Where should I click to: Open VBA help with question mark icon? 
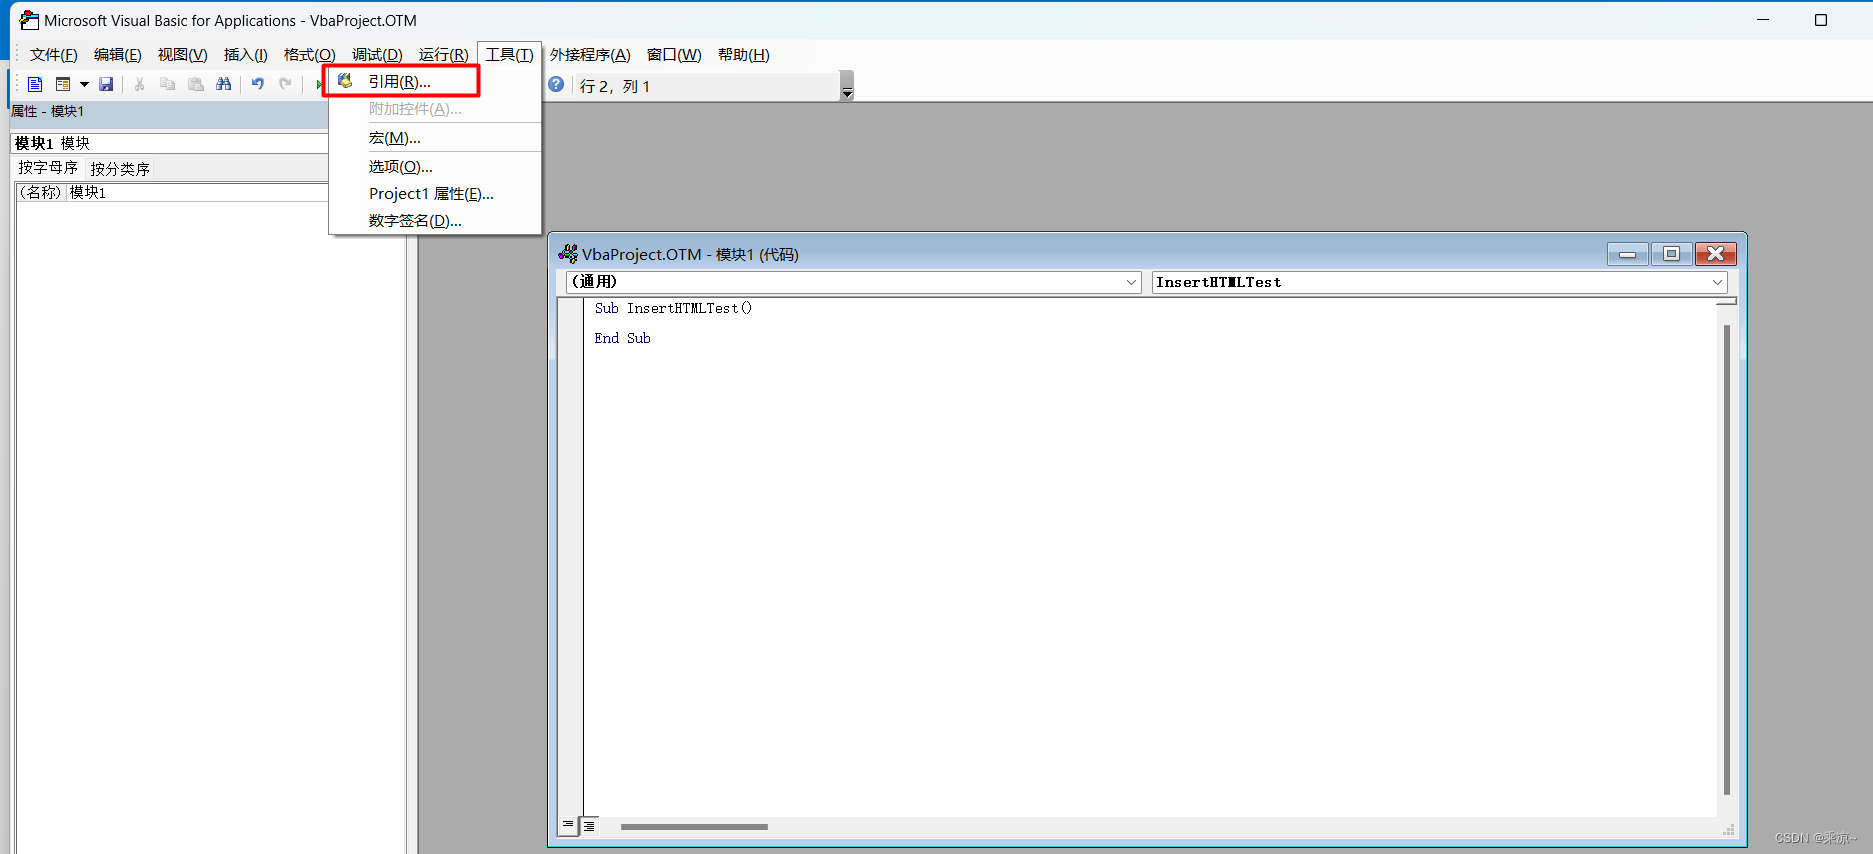coord(556,85)
